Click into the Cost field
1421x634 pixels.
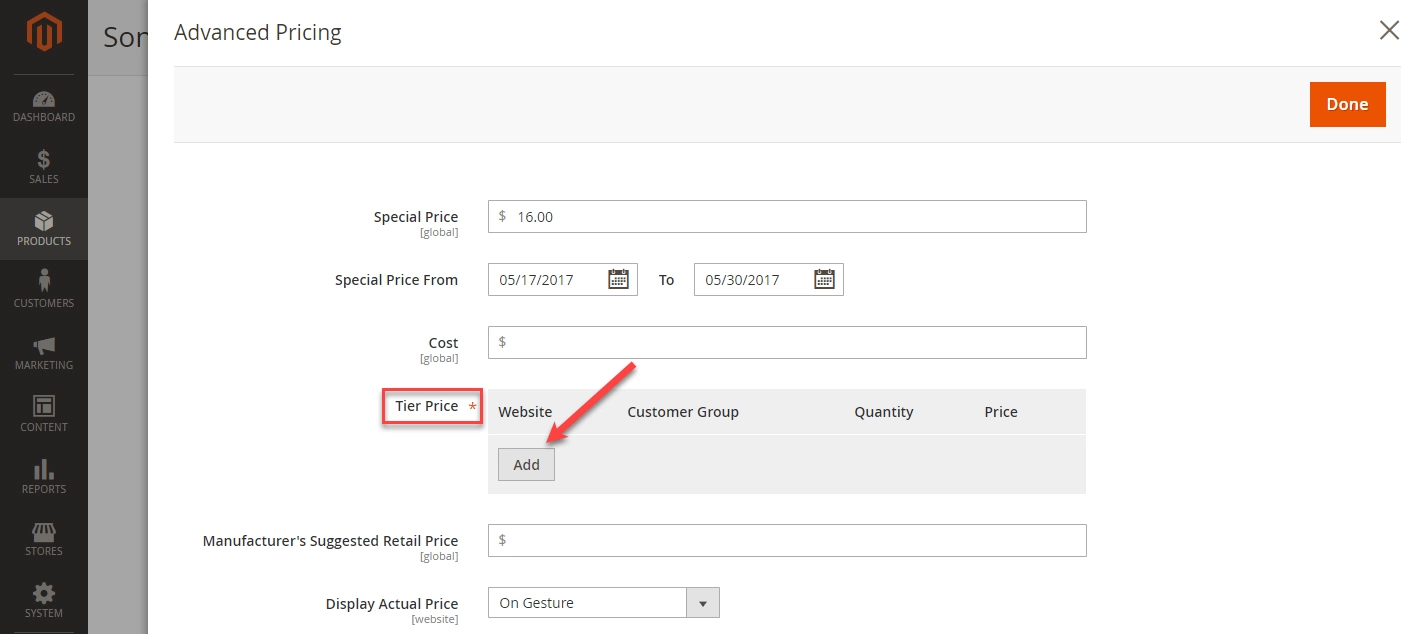point(787,342)
